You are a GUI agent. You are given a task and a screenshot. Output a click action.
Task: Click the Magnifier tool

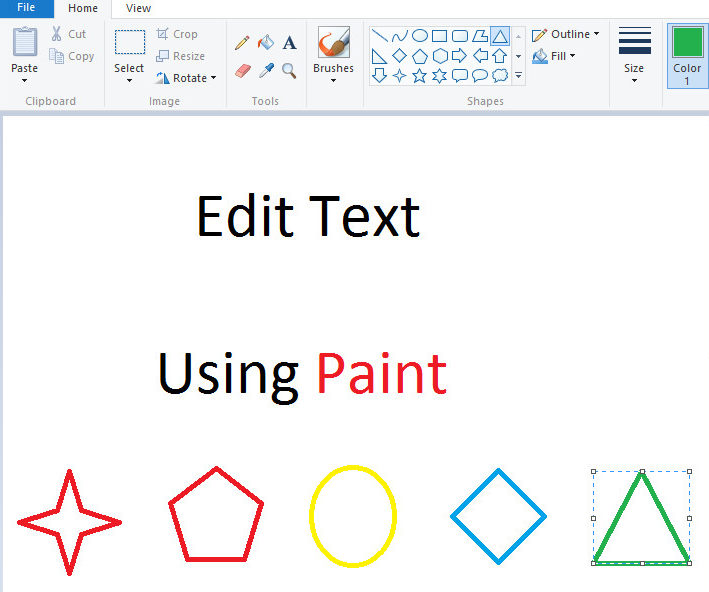tap(289, 71)
